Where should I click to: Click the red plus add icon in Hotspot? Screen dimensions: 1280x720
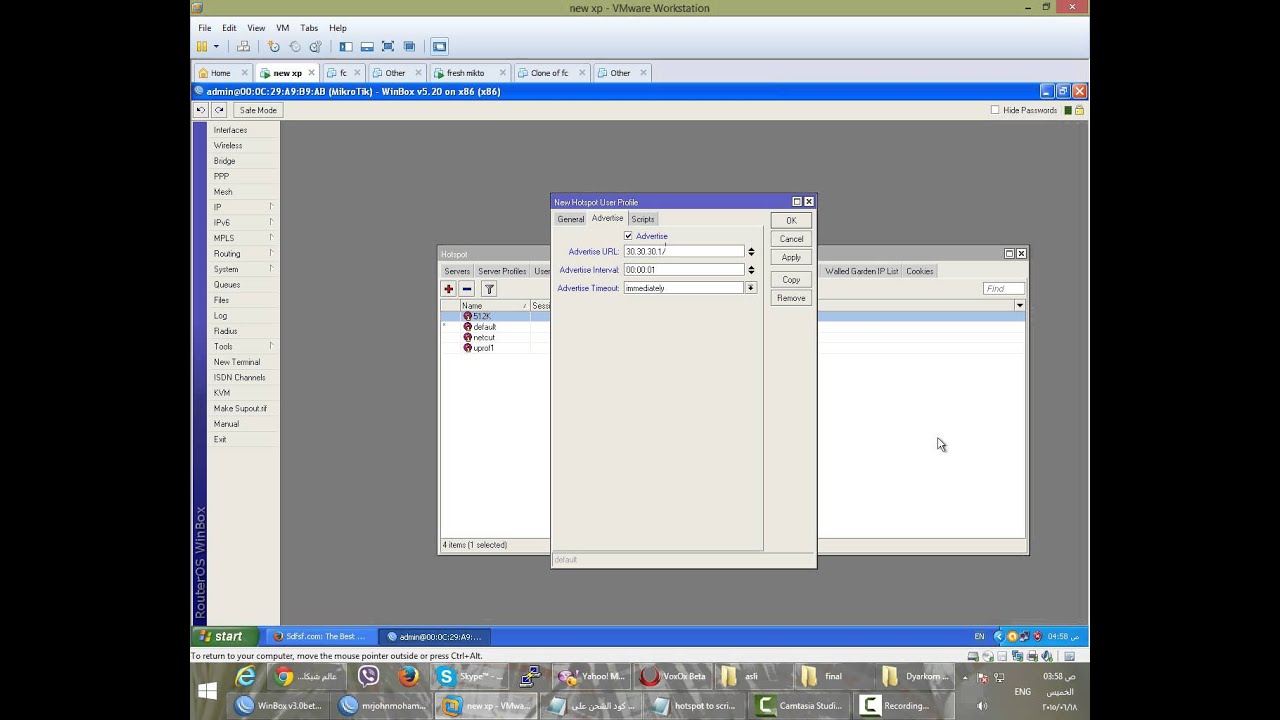pyautogui.click(x=449, y=289)
